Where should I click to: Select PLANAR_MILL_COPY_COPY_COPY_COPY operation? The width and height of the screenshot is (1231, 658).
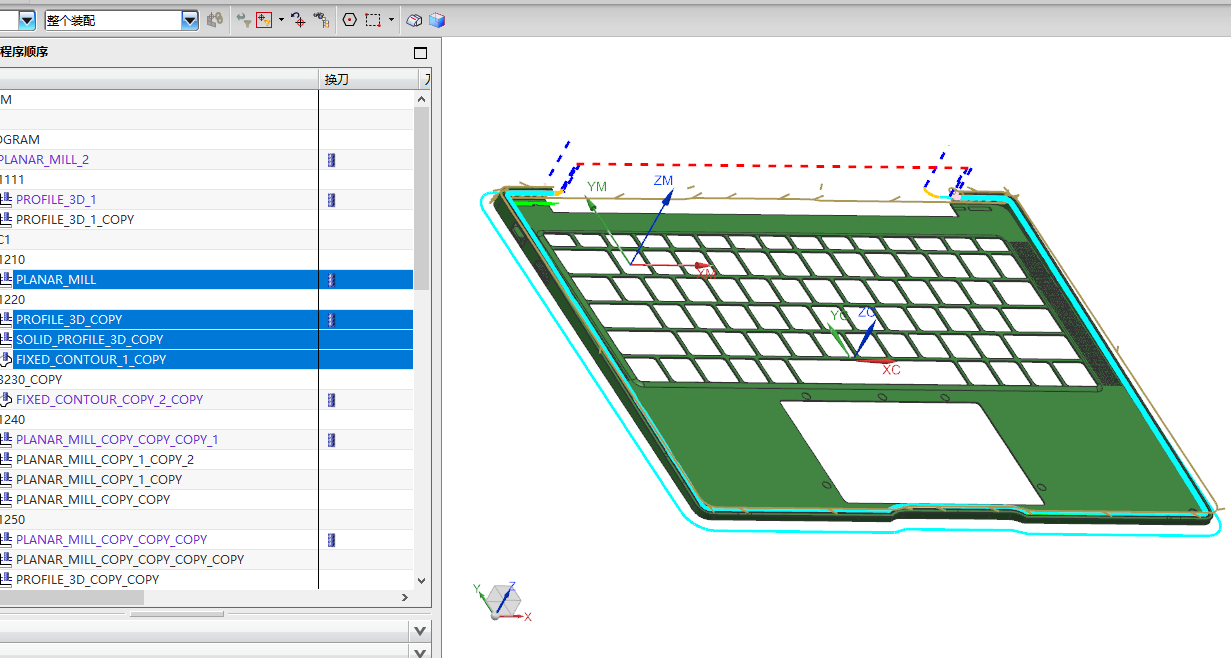click(x=130, y=560)
